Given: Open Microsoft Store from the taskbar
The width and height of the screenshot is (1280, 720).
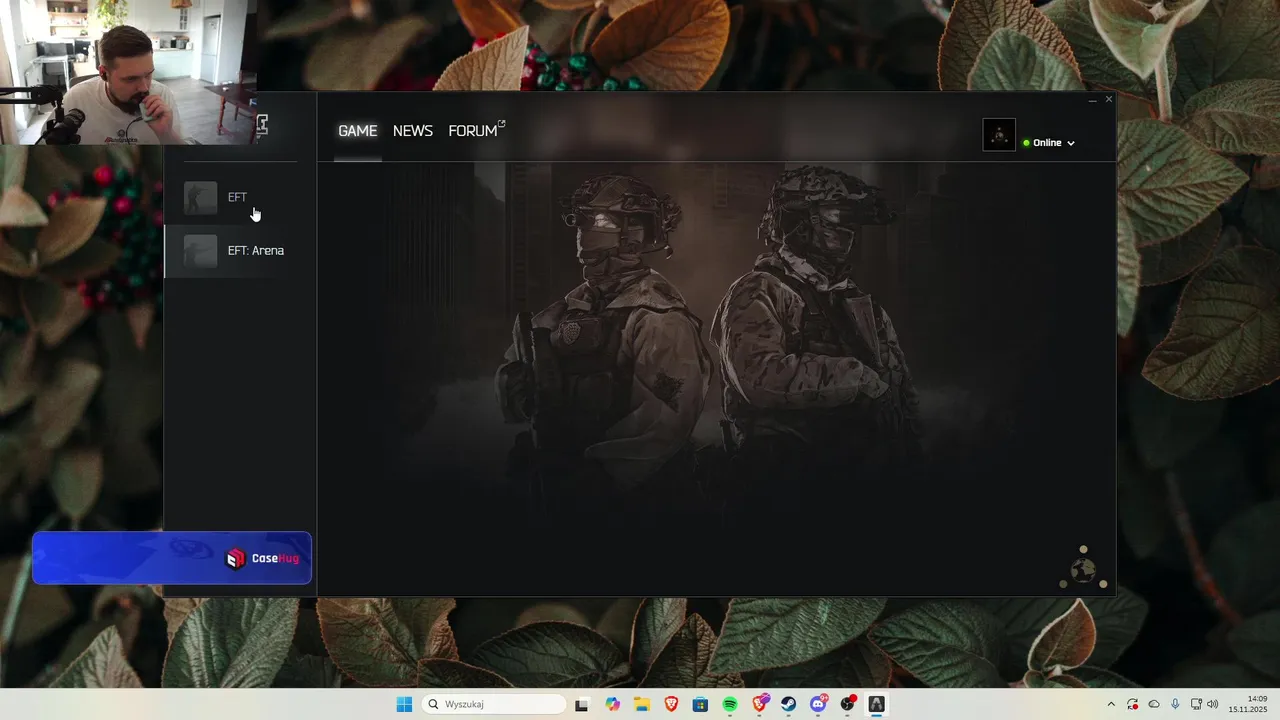Looking at the screenshot, I should pos(700,704).
